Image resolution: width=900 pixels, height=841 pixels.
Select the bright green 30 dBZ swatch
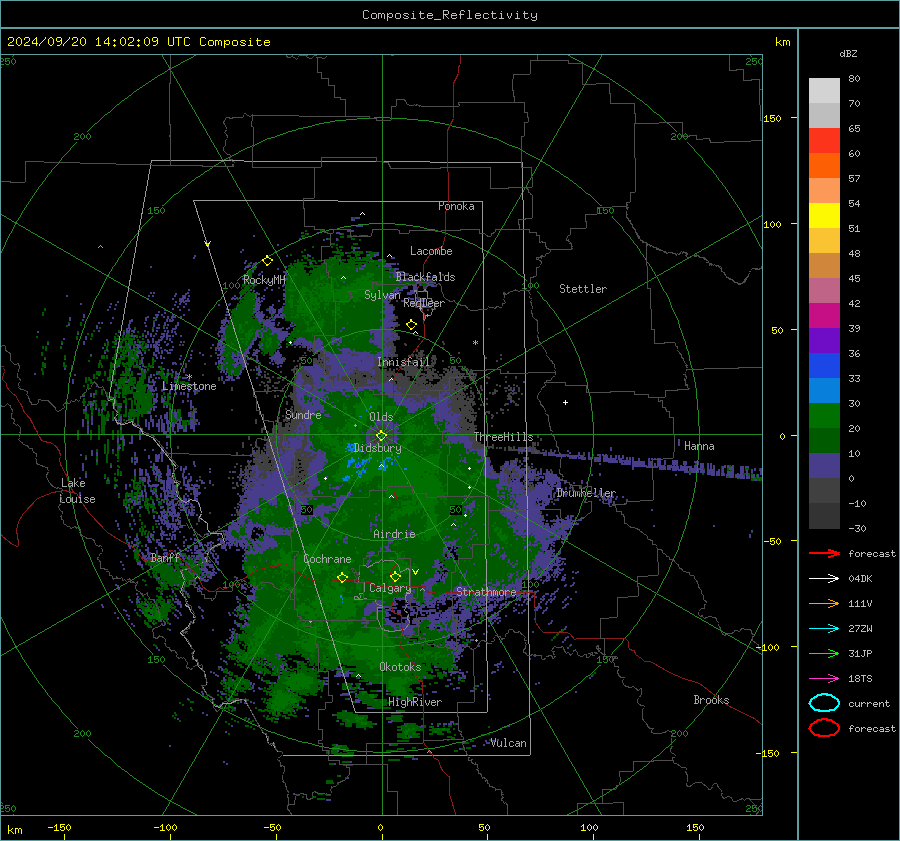[x=824, y=415]
